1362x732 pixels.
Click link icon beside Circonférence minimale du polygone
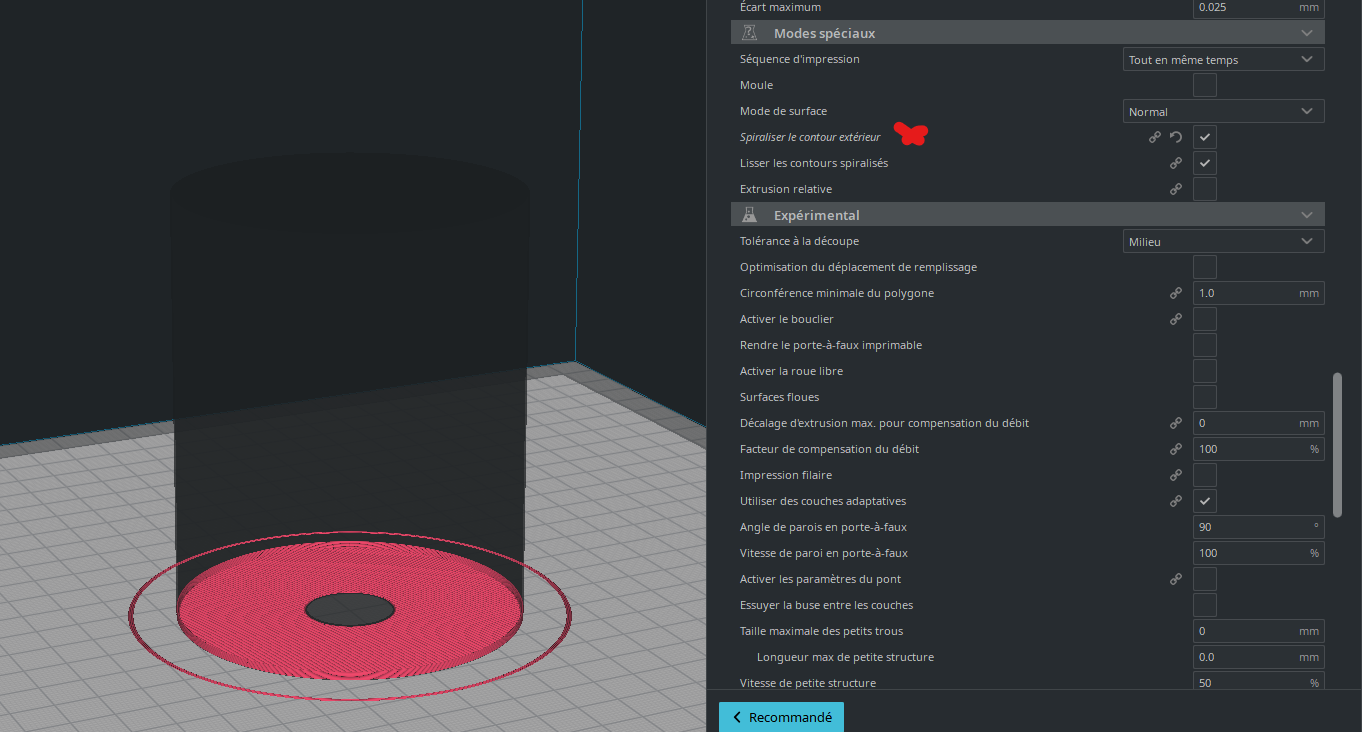1176,293
